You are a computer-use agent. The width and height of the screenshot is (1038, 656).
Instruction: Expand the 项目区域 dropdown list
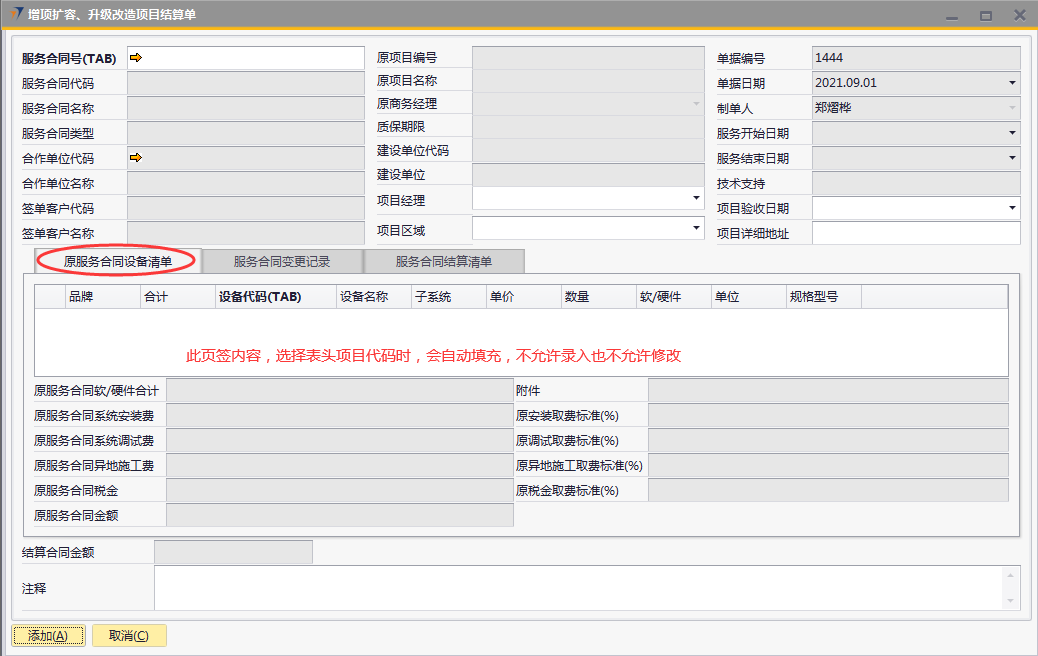tap(696, 229)
